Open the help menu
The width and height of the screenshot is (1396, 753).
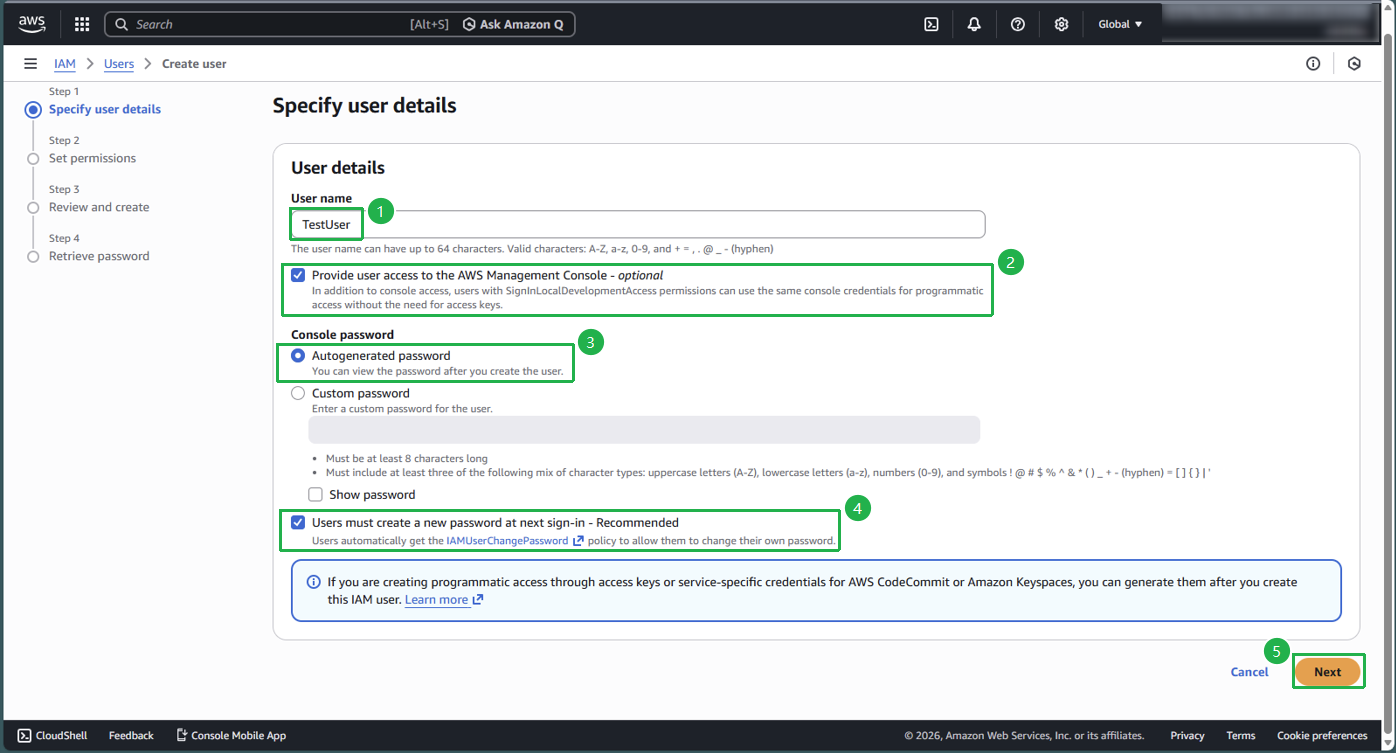click(x=1017, y=23)
